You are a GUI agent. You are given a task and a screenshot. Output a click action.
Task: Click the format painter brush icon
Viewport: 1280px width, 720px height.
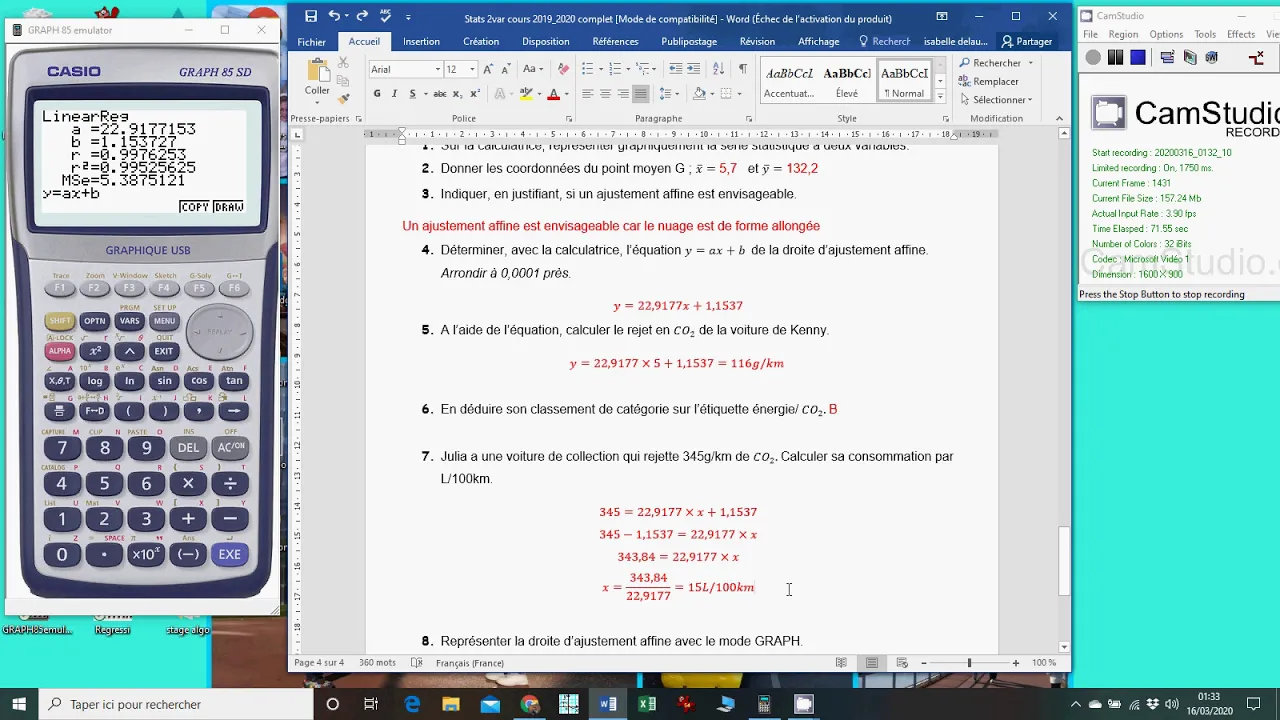coord(345,98)
